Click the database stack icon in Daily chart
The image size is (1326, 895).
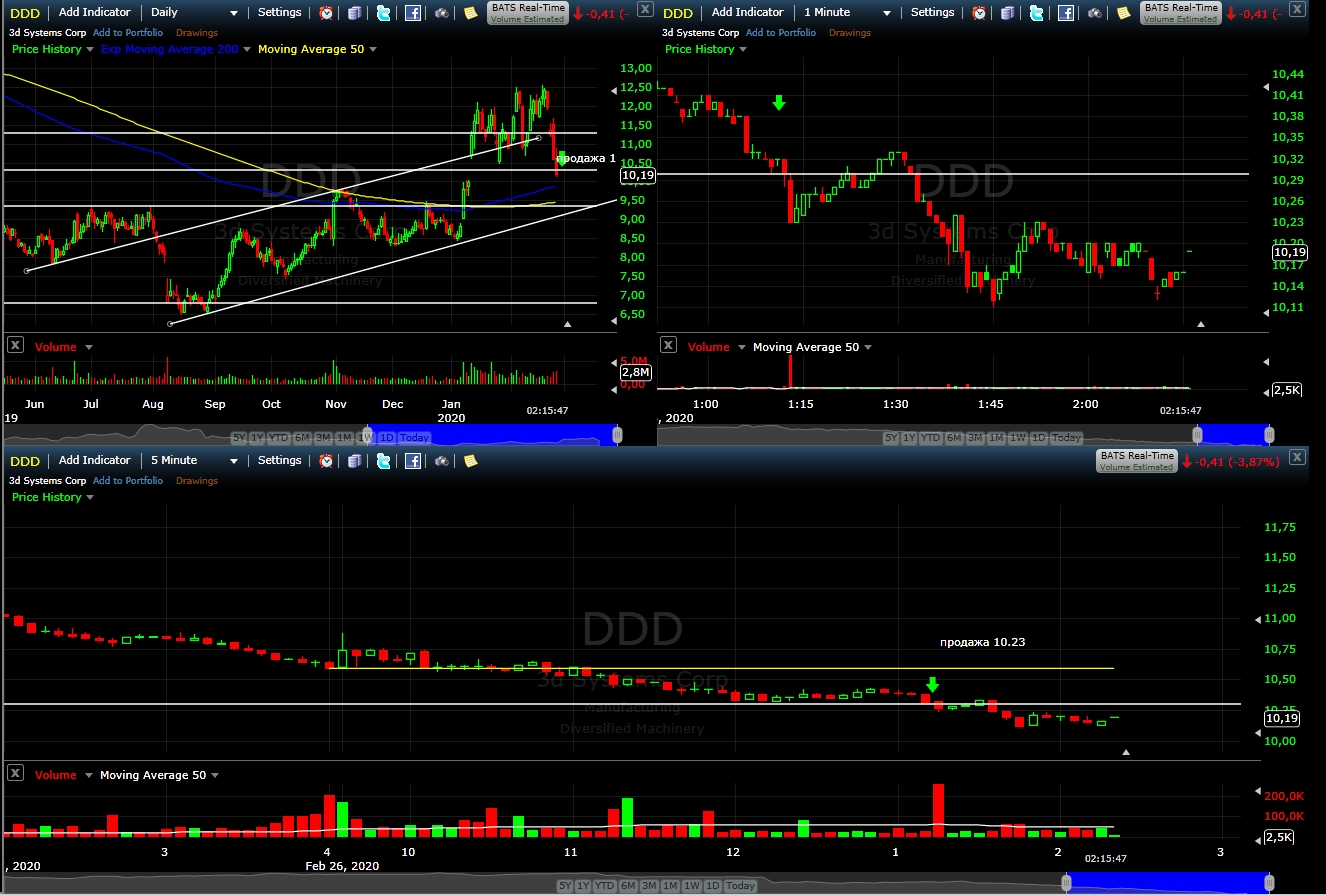point(355,13)
